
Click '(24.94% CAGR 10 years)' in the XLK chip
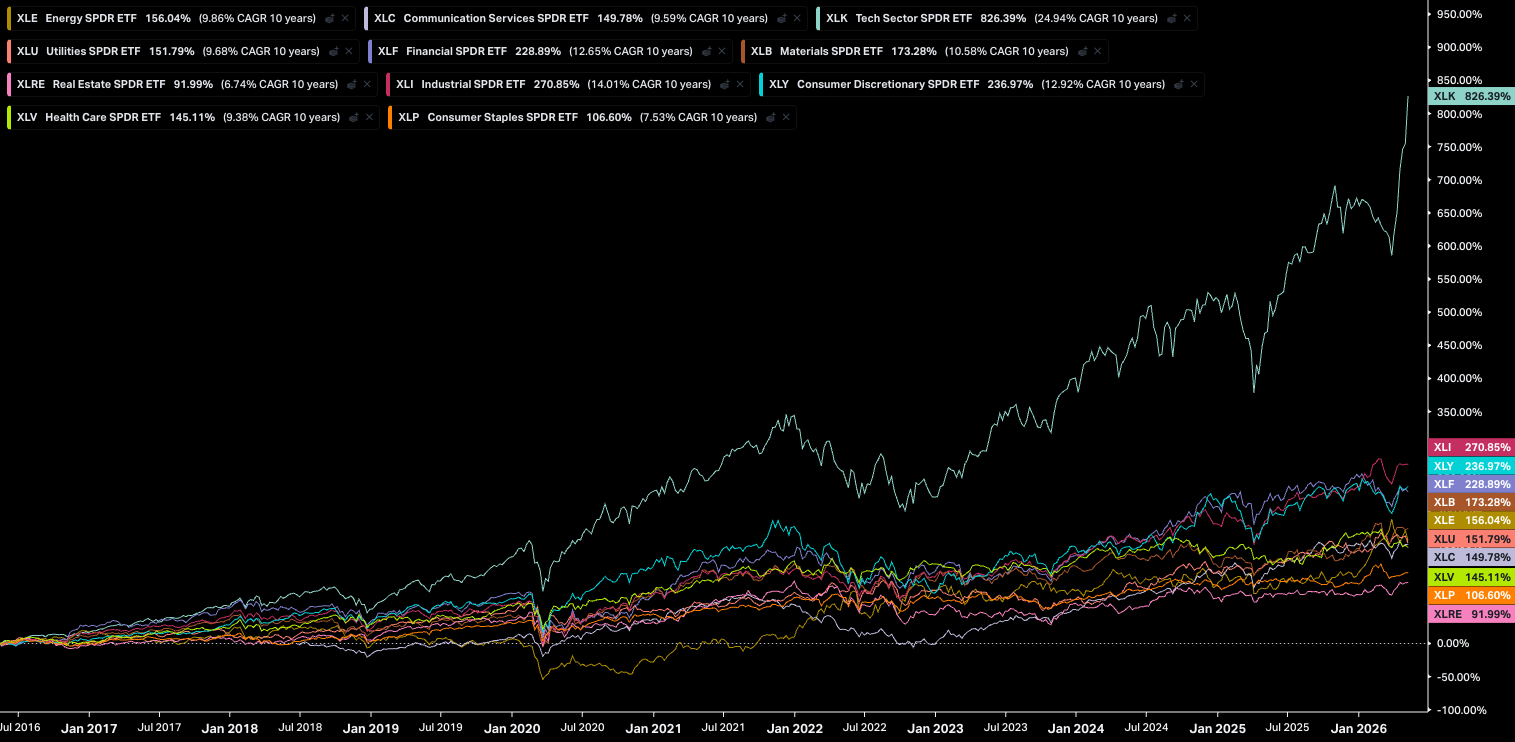click(1096, 19)
